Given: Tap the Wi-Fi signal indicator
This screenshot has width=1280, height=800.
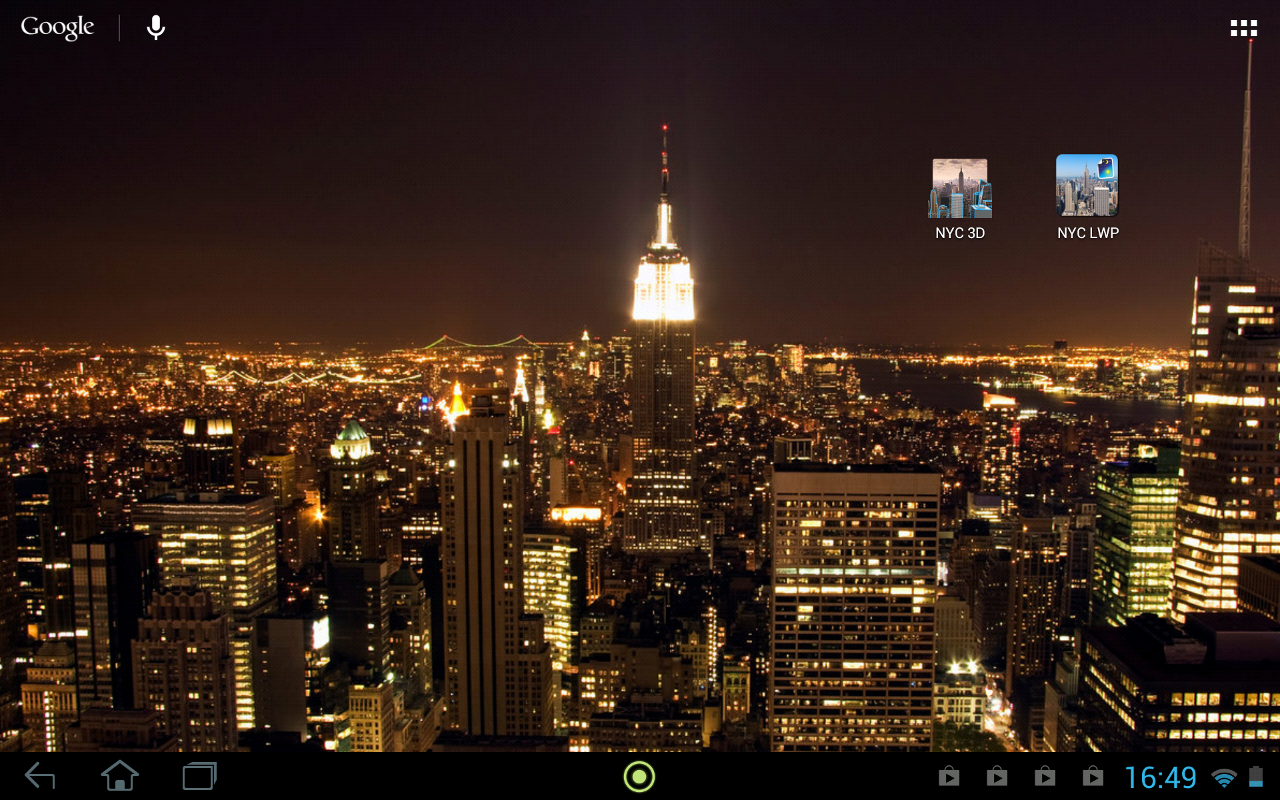Looking at the screenshot, I should pyautogui.click(x=1224, y=777).
